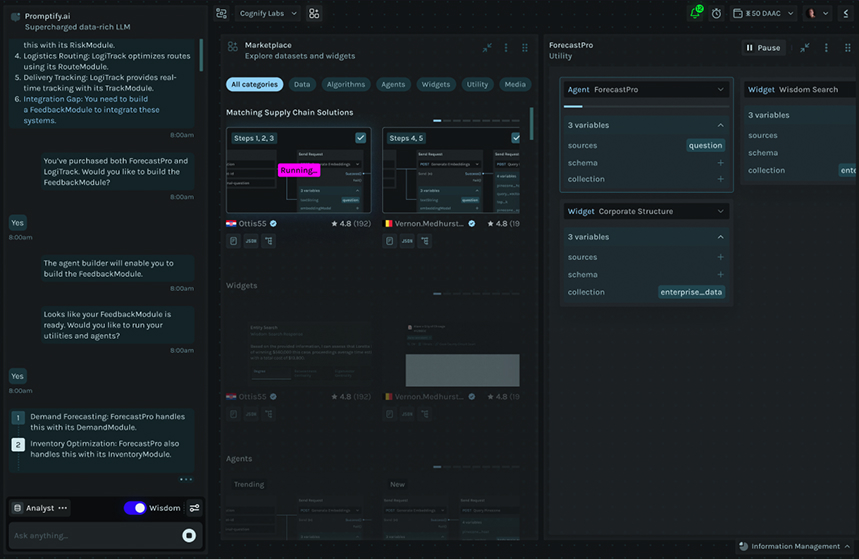Pause the ForecastPro utility run
Image resolution: width=859 pixels, height=560 pixels.
(x=763, y=48)
